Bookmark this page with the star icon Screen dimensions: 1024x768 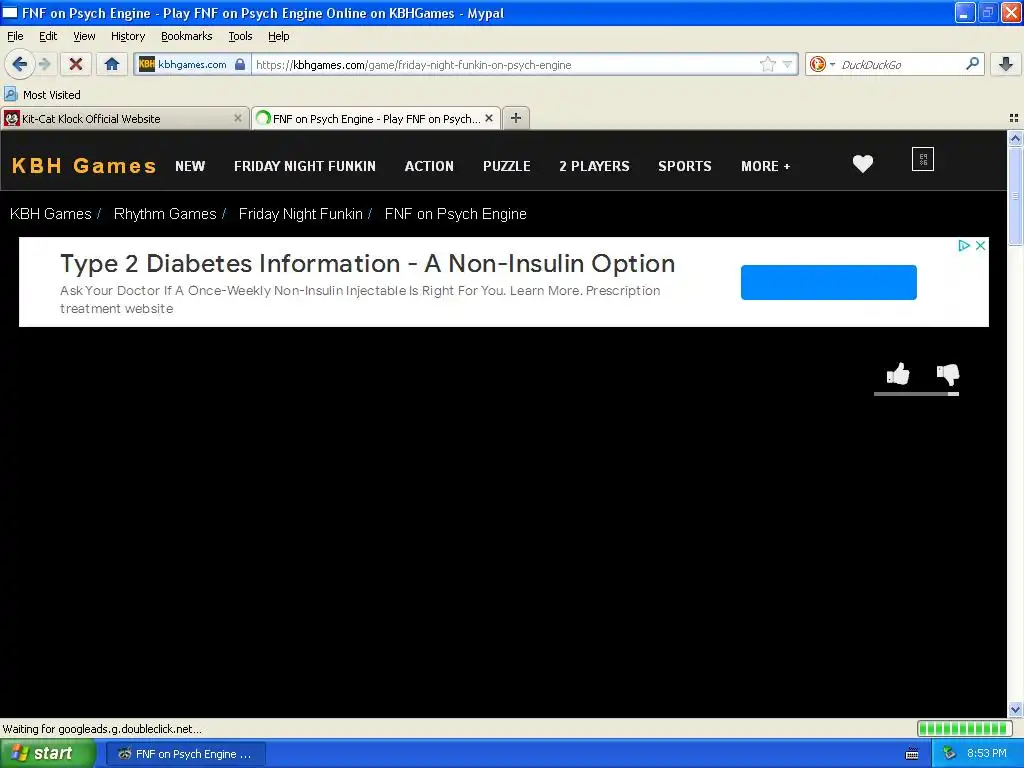(x=767, y=64)
